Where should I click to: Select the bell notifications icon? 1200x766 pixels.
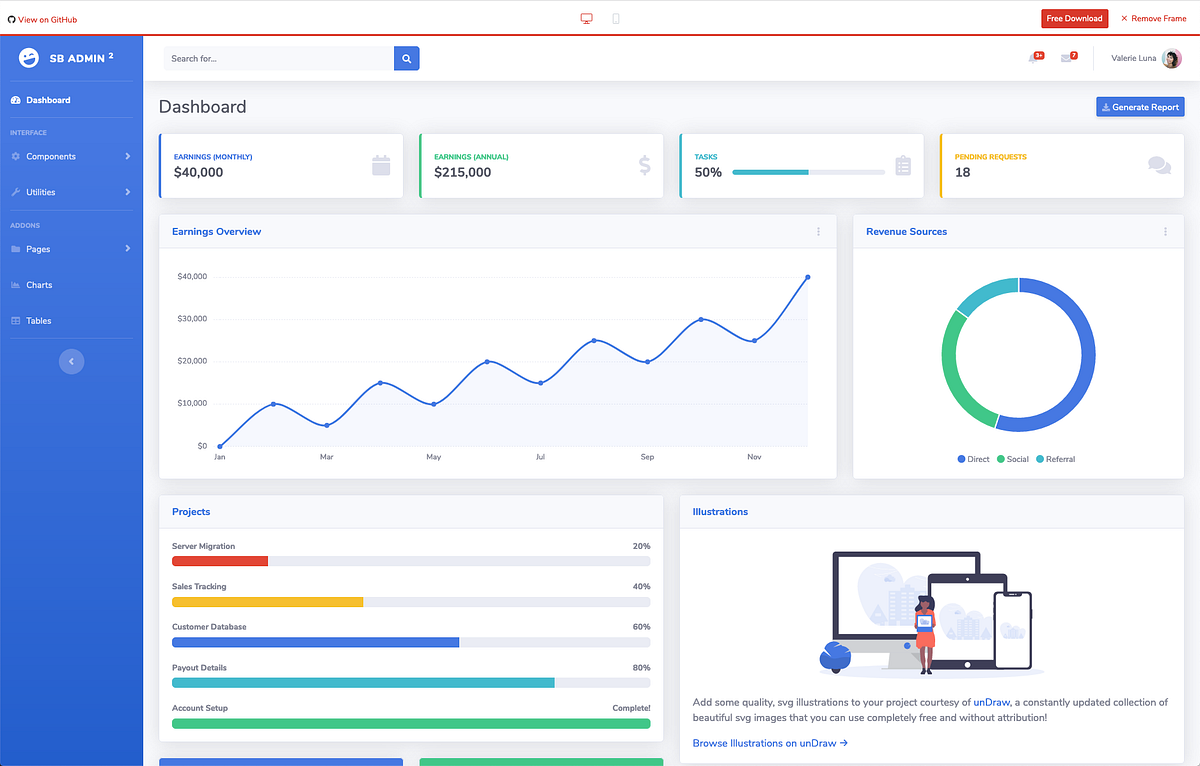1033,58
